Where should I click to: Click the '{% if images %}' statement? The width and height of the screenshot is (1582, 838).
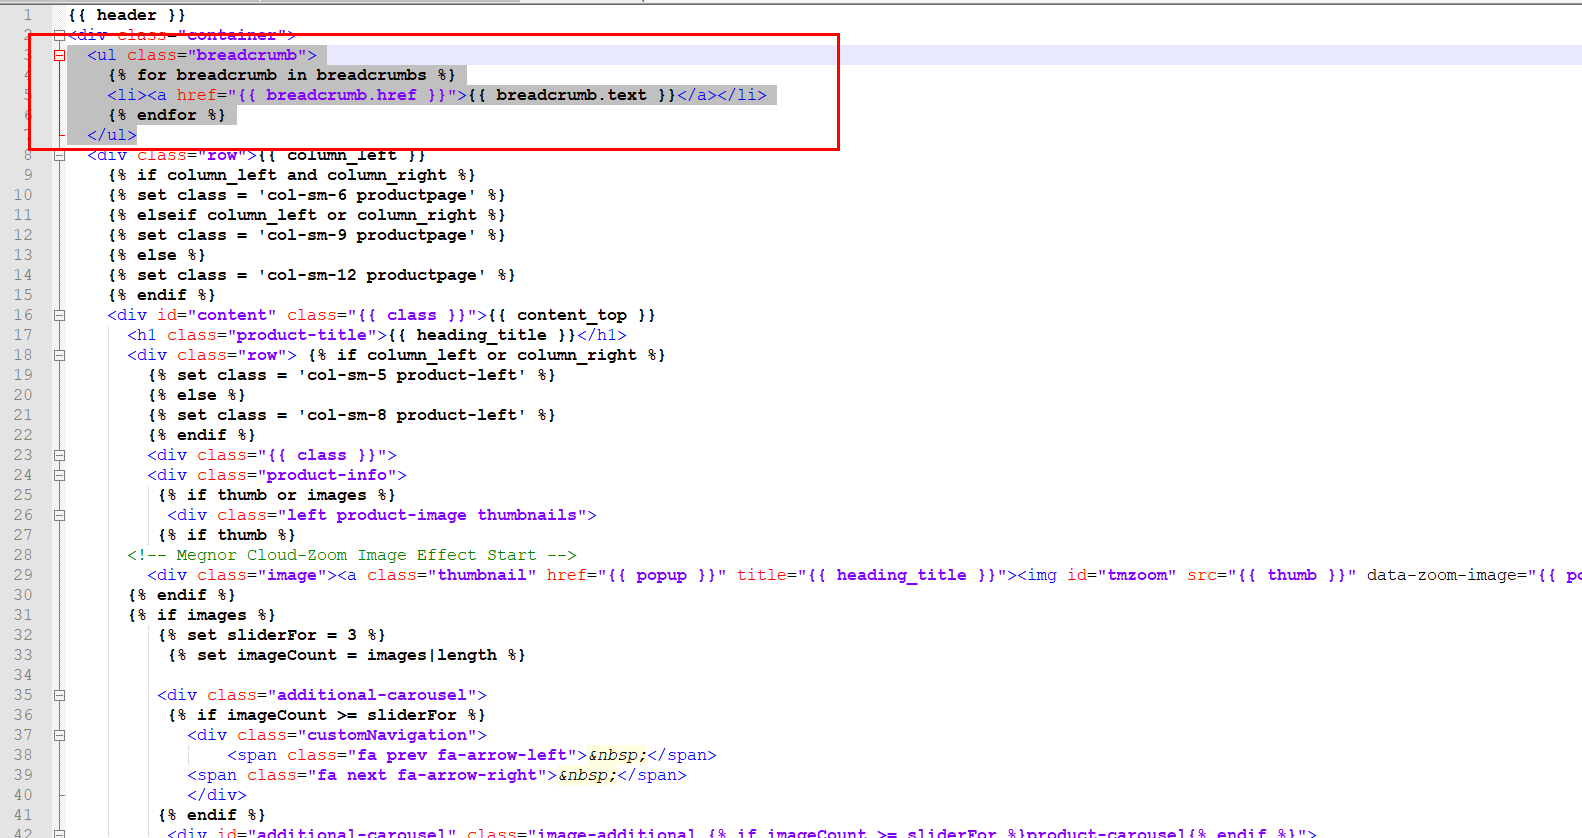coord(202,615)
